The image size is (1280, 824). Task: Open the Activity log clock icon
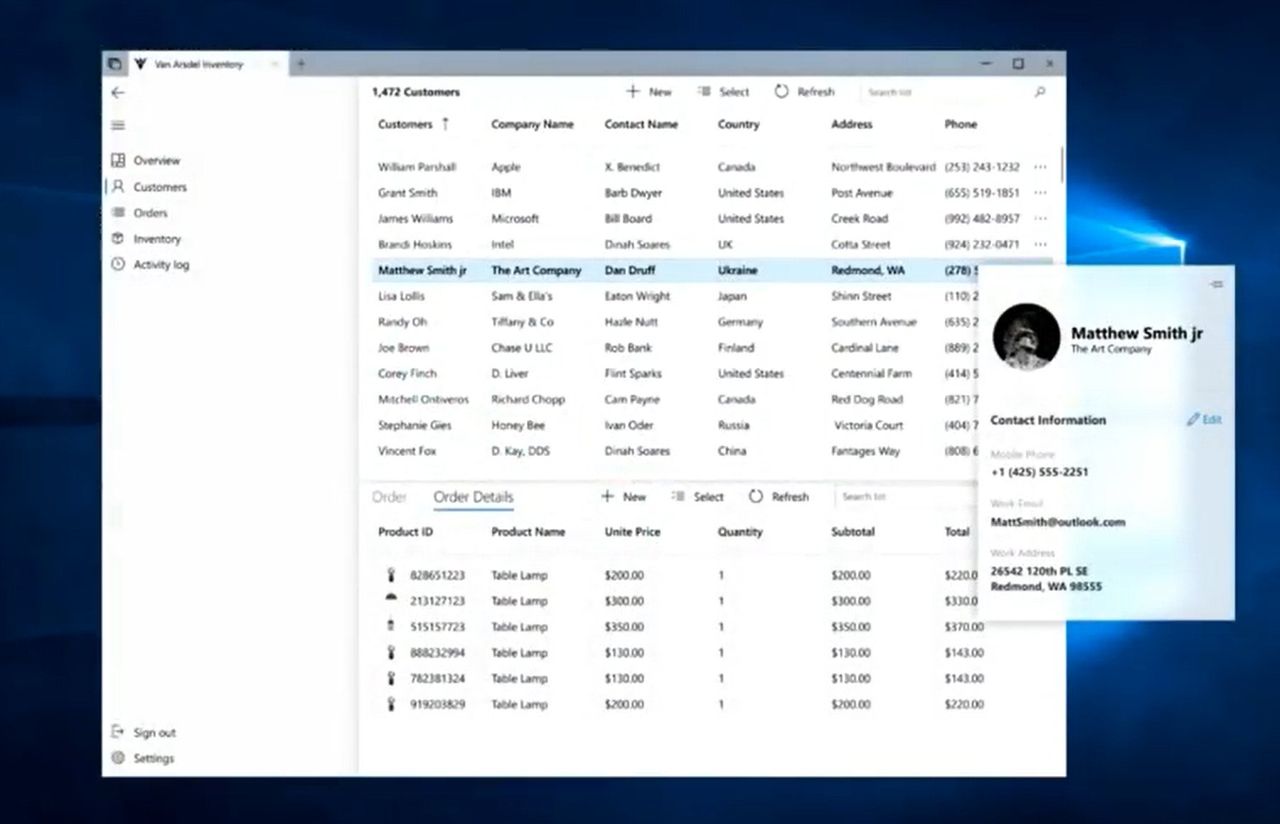(118, 265)
